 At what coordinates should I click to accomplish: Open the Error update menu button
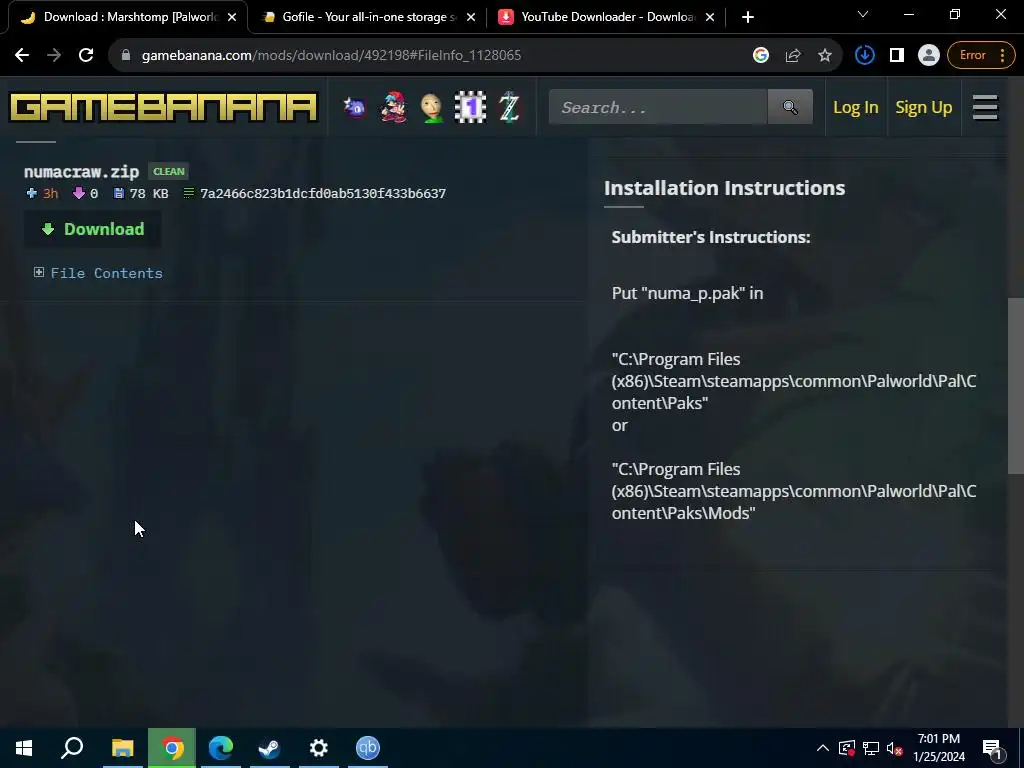(x=982, y=56)
